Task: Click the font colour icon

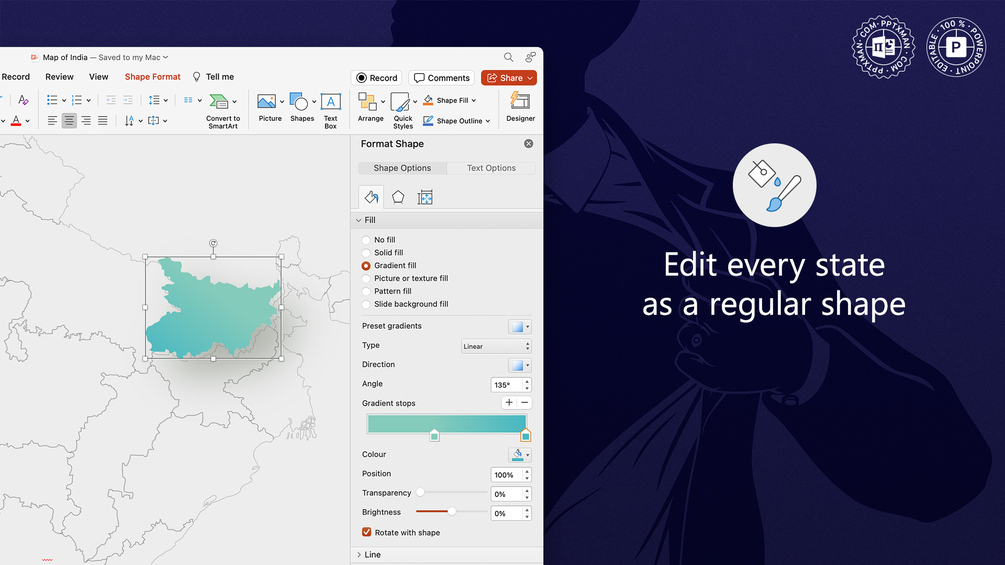Action: pyautogui.click(x=16, y=120)
